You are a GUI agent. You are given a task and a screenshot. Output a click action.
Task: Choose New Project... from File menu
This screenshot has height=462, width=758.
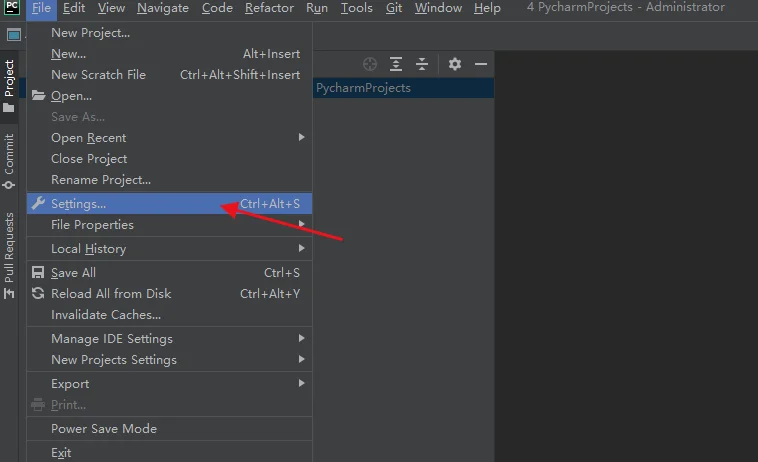tap(169, 33)
